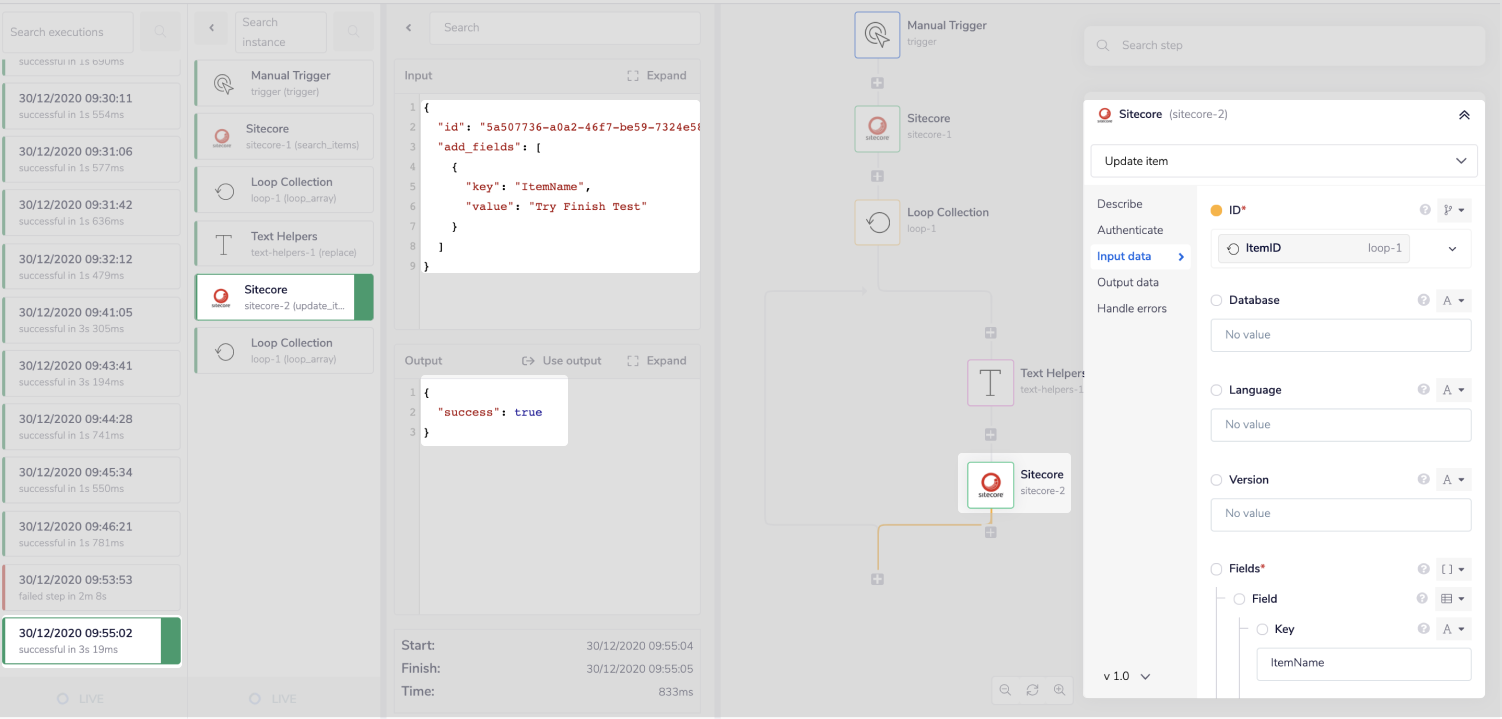Open the Authenticate tab
The image size is (1502, 719).
pyautogui.click(x=1131, y=230)
